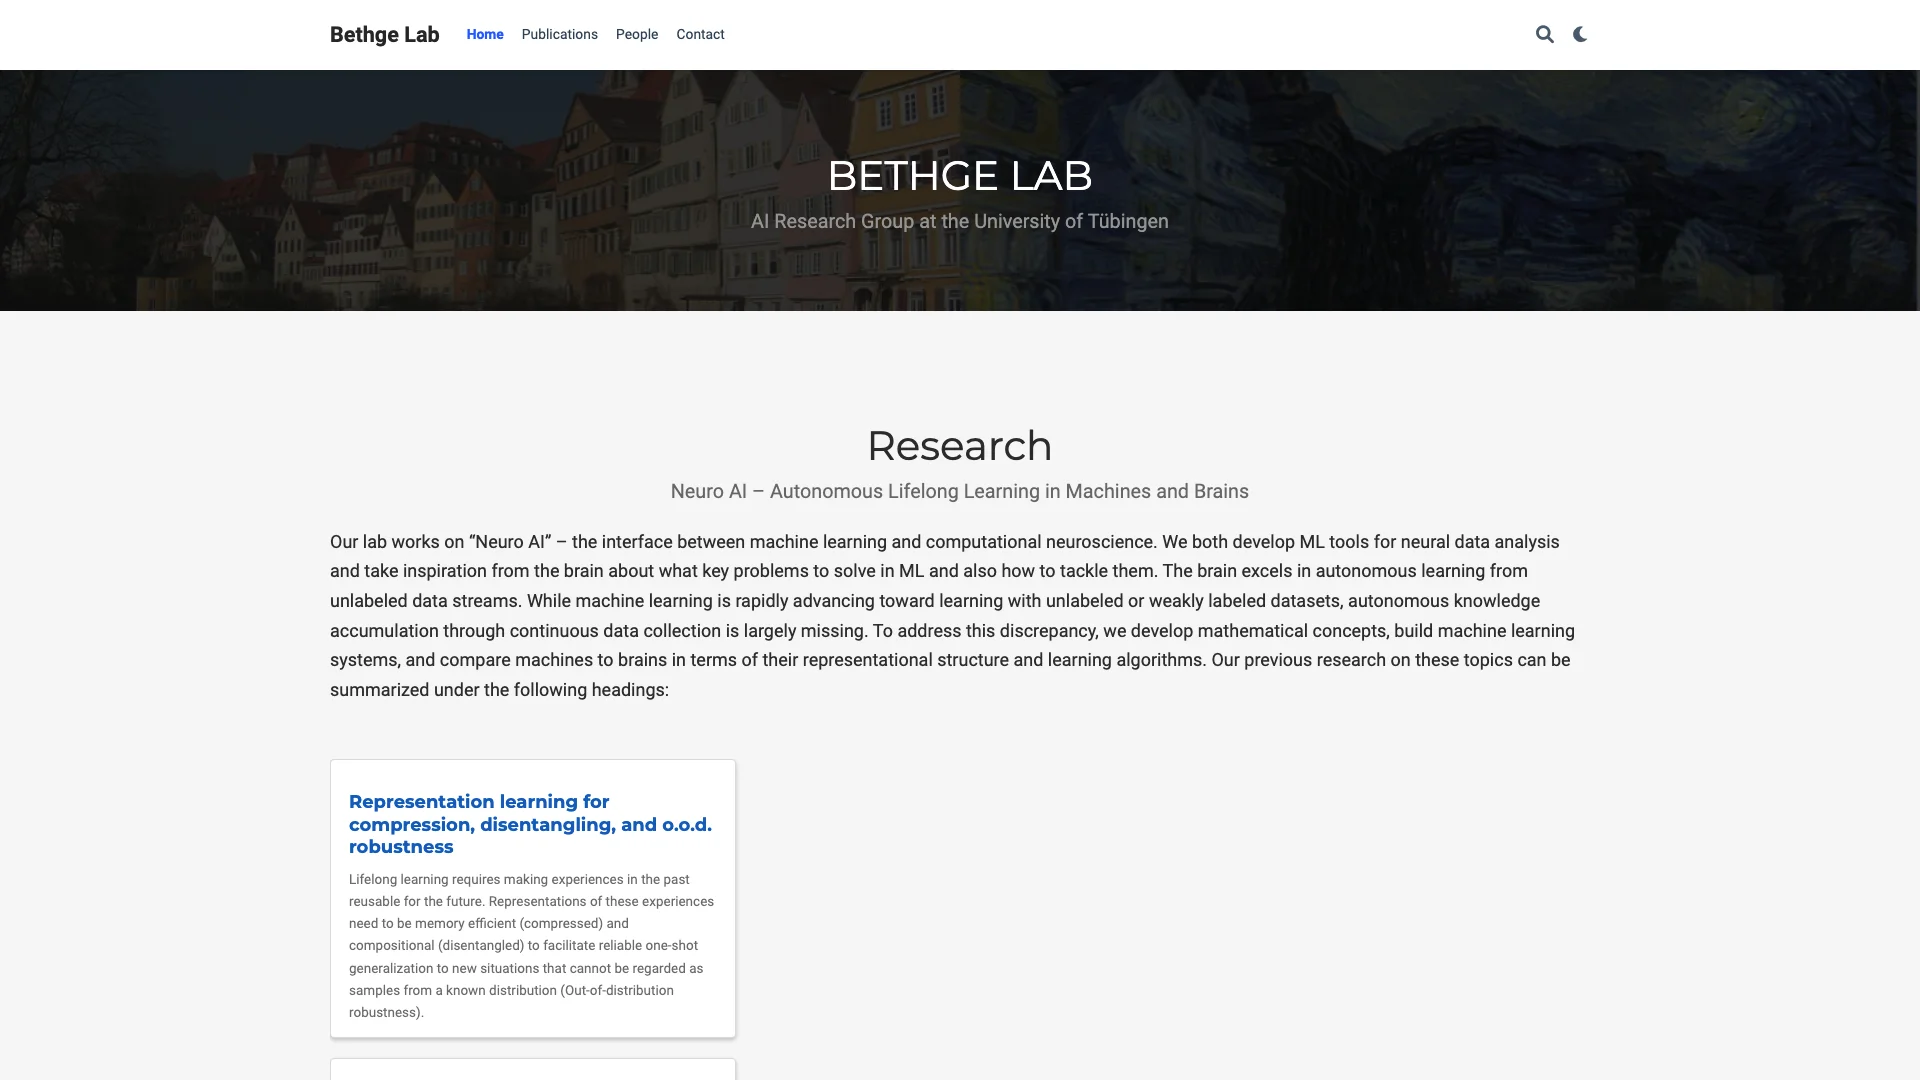Open the Contact page
The width and height of the screenshot is (1920, 1080).
click(x=700, y=34)
